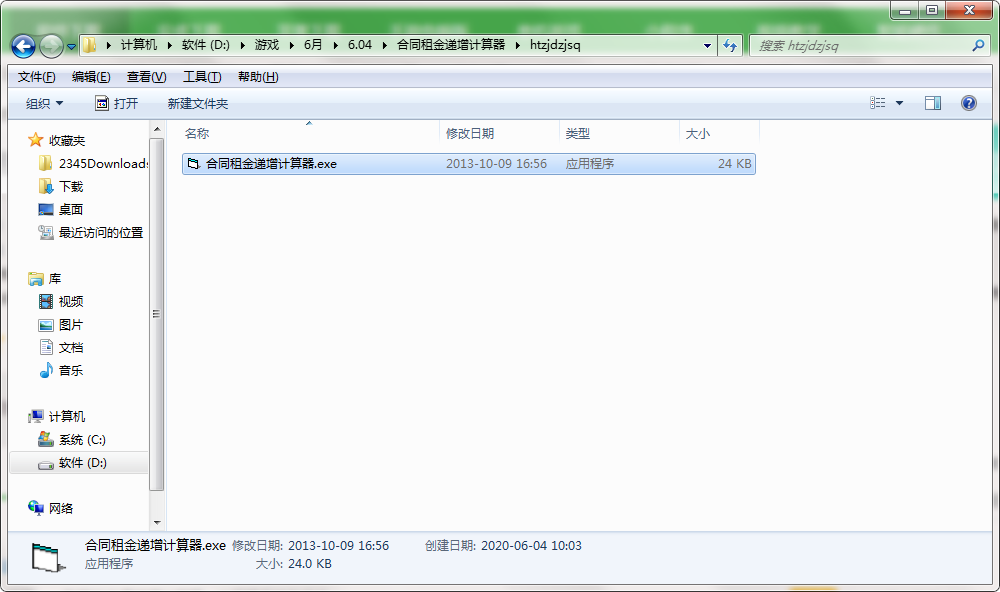
Task: Click the 打开 toolbar button
Action: [x=117, y=103]
